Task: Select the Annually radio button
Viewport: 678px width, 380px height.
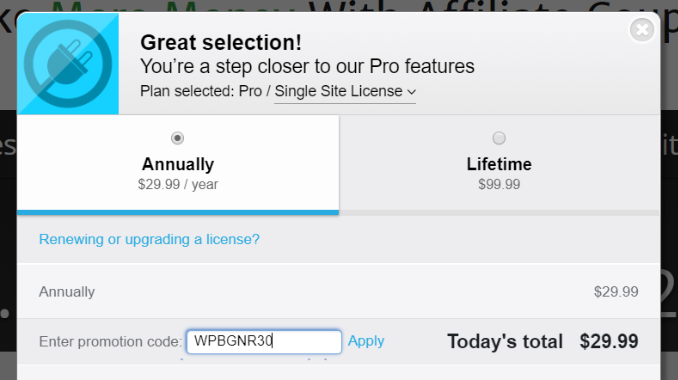Action: tap(177, 138)
